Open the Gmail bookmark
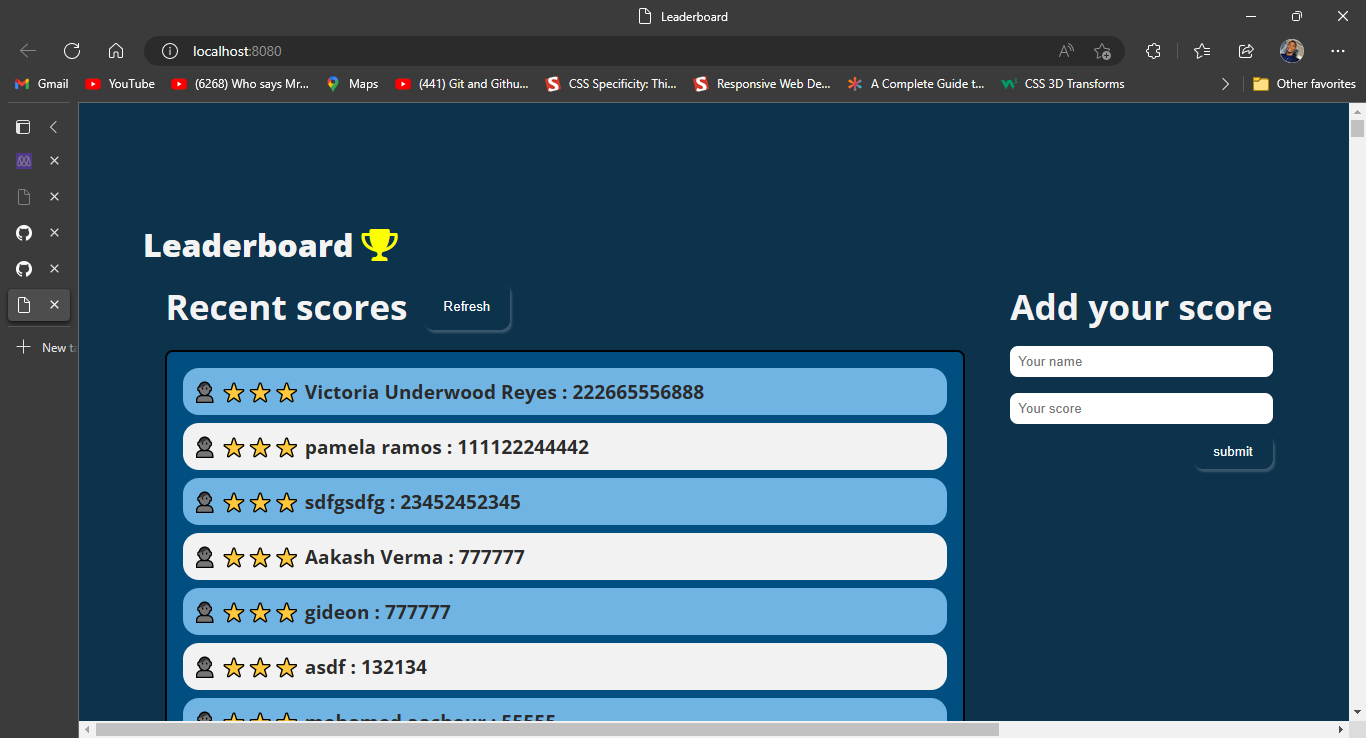The image size is (1366, 738). point(42,84)
